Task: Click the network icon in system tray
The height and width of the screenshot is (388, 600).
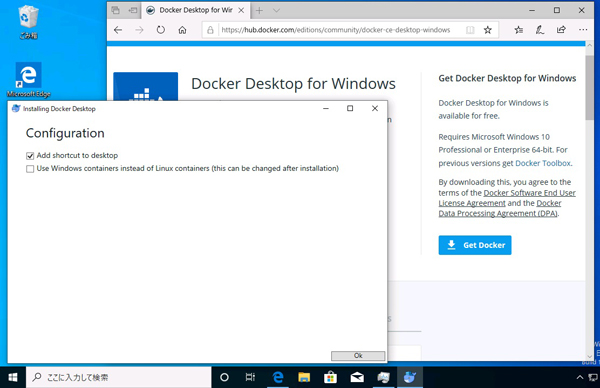Action: (x=593, y=377)
